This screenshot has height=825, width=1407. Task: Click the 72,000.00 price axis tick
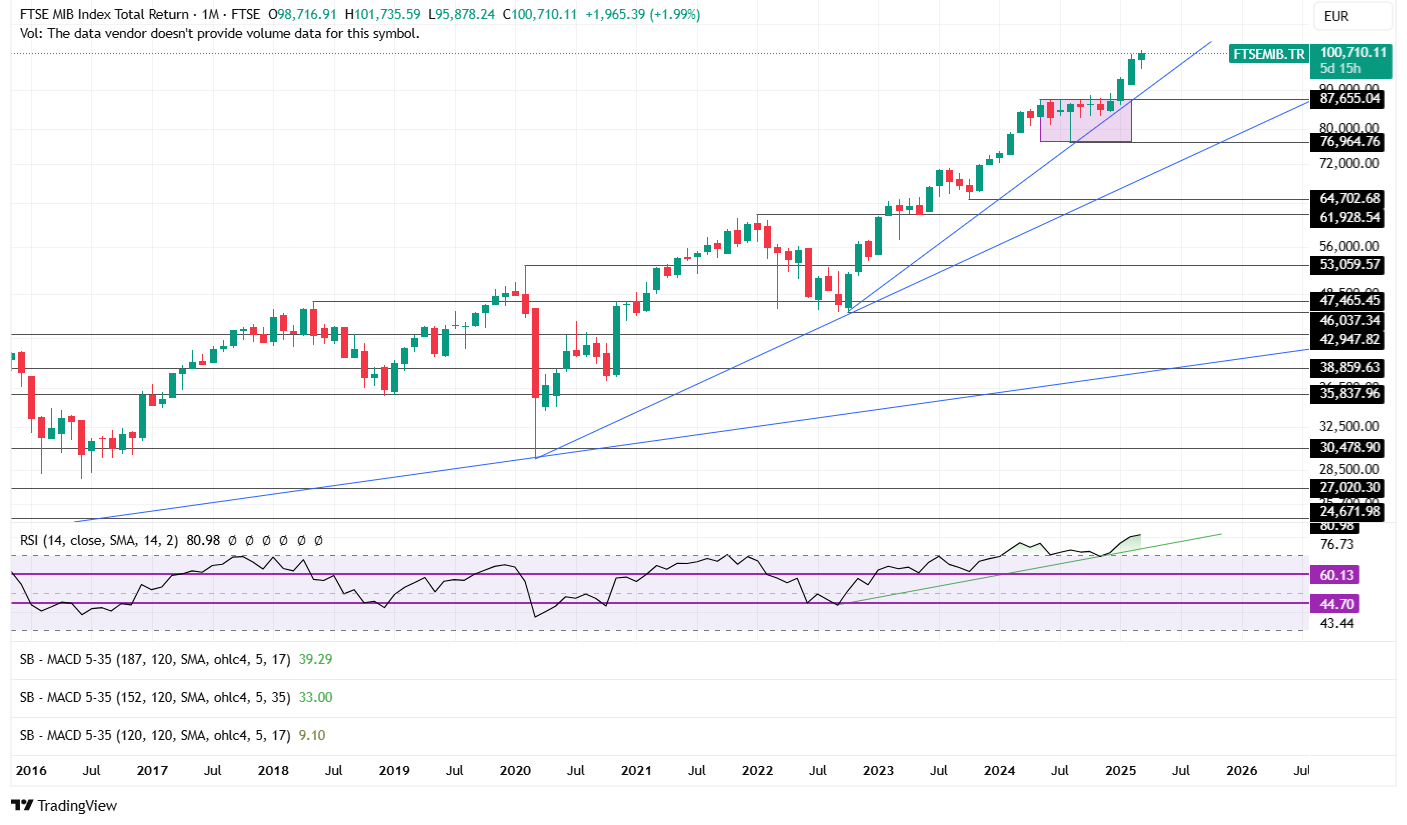coord(1350,163)
